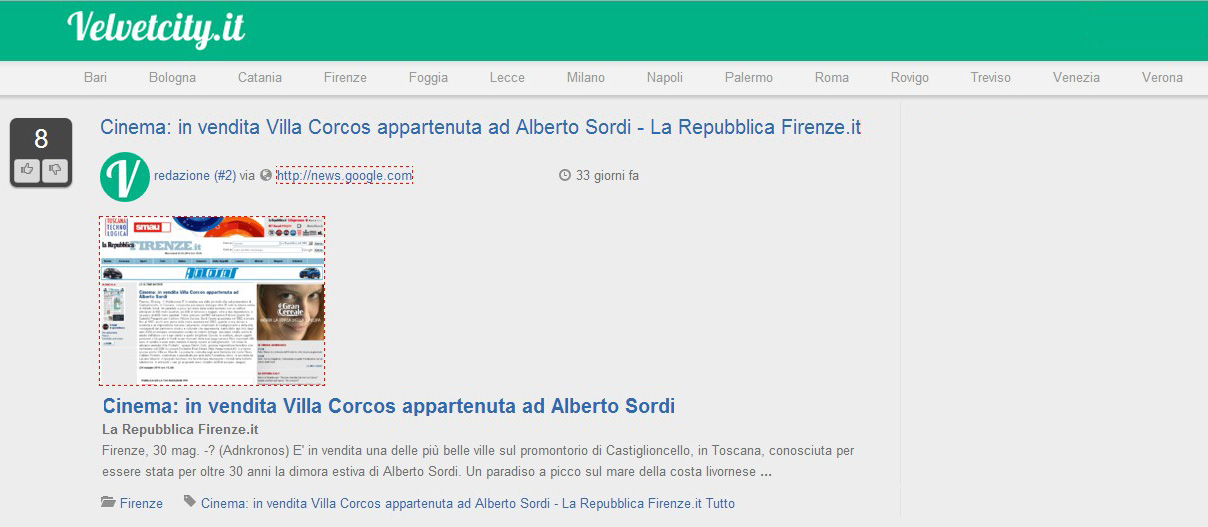Screen dimensions: 1208x527
Task: Open the La Repubblica Firenze page thumbnail
Action: tap(212, 300)
